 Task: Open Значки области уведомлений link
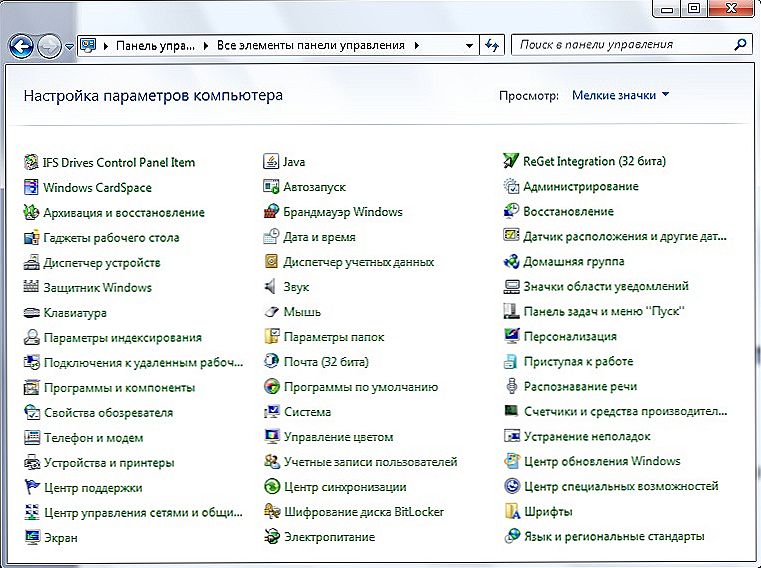point(606,286)
